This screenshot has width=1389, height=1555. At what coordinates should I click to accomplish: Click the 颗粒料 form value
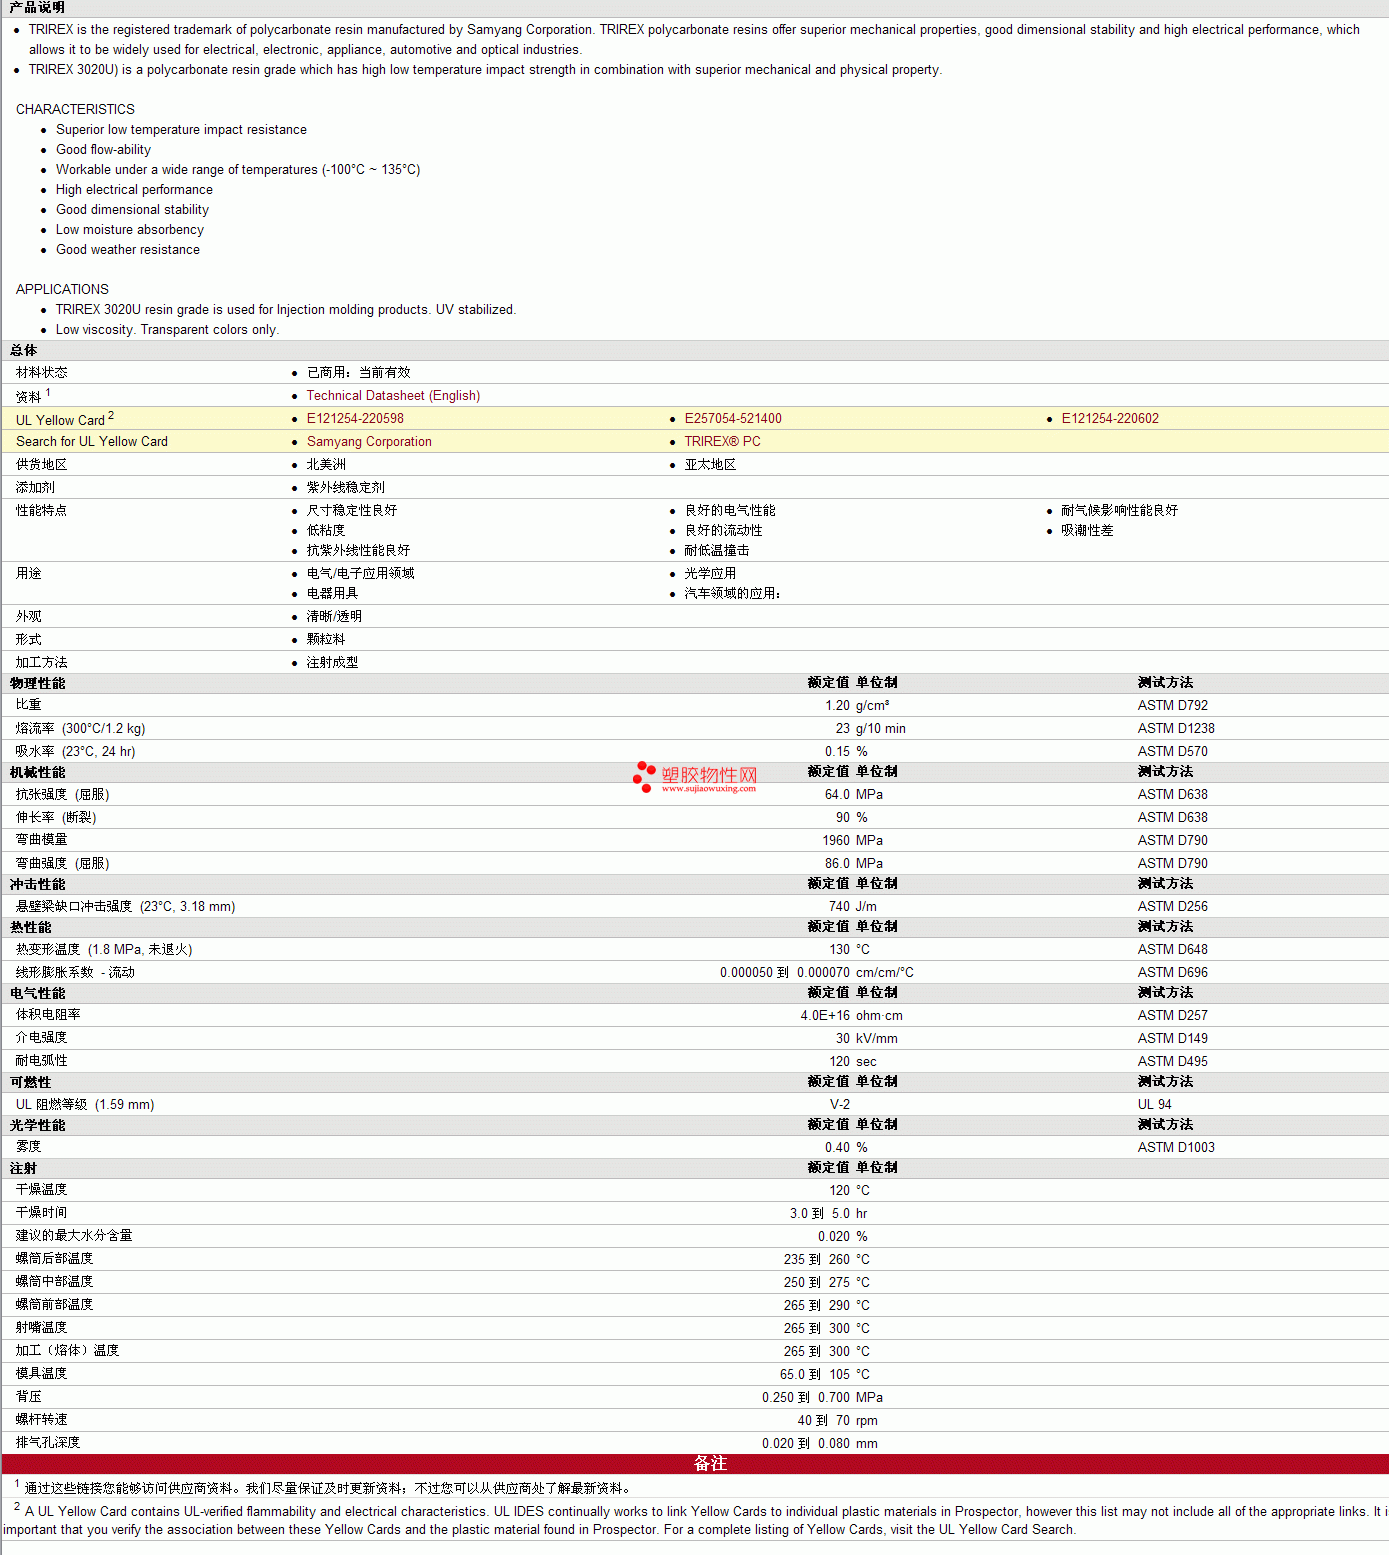326,640
